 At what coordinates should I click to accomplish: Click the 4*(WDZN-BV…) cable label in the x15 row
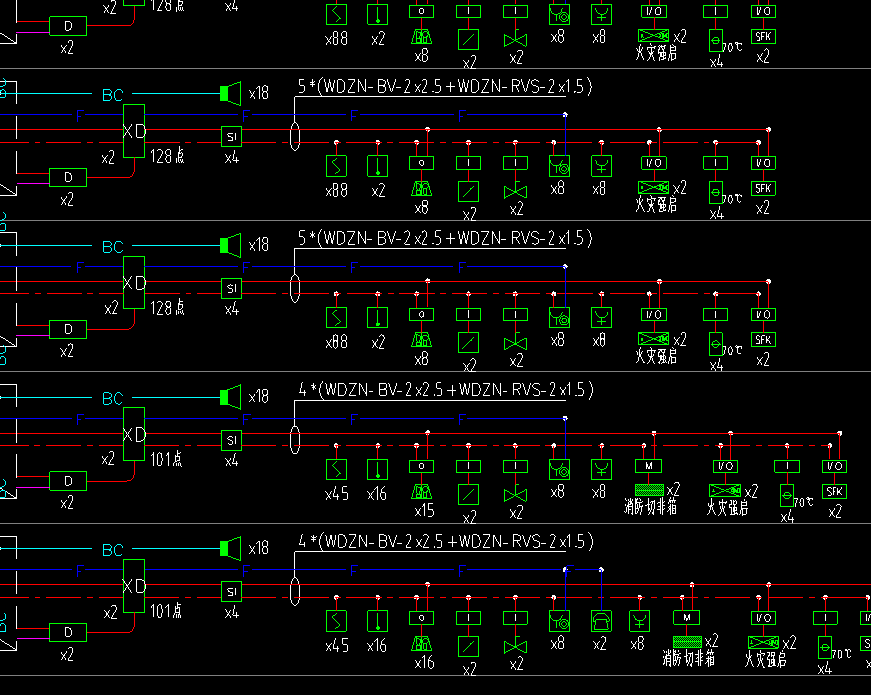coord(446,389)
